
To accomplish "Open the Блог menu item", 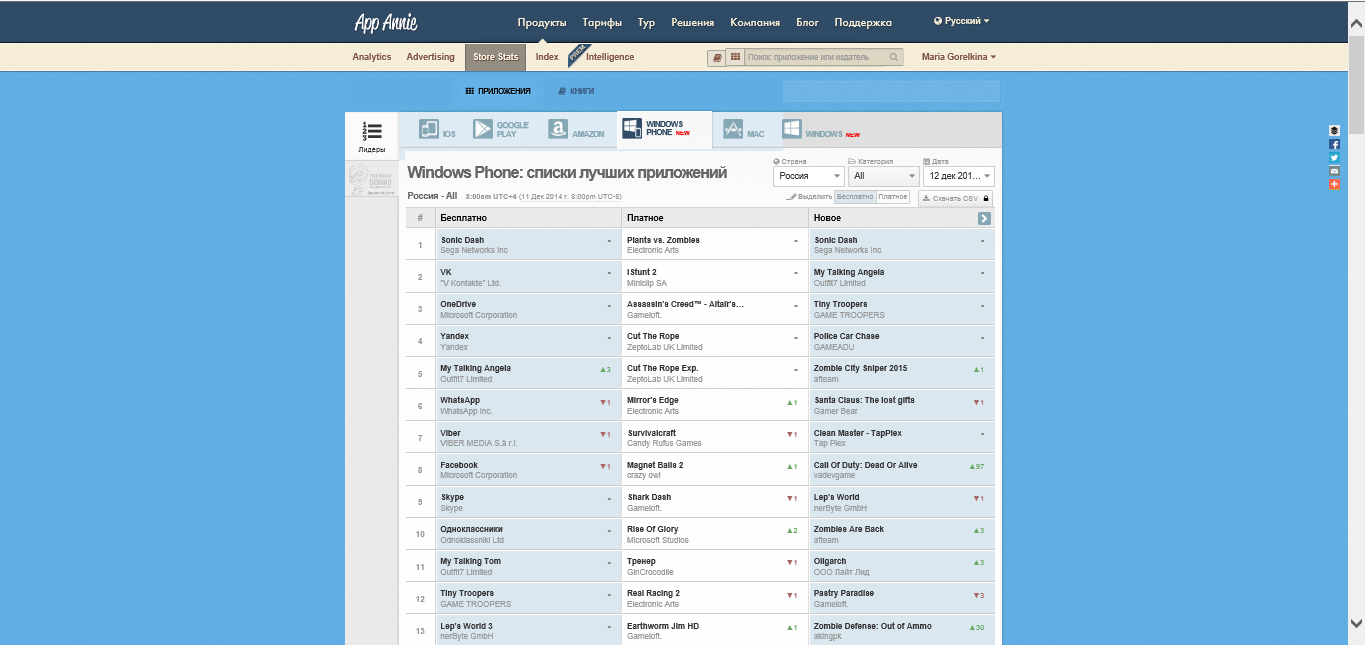I will click(807, 22).
